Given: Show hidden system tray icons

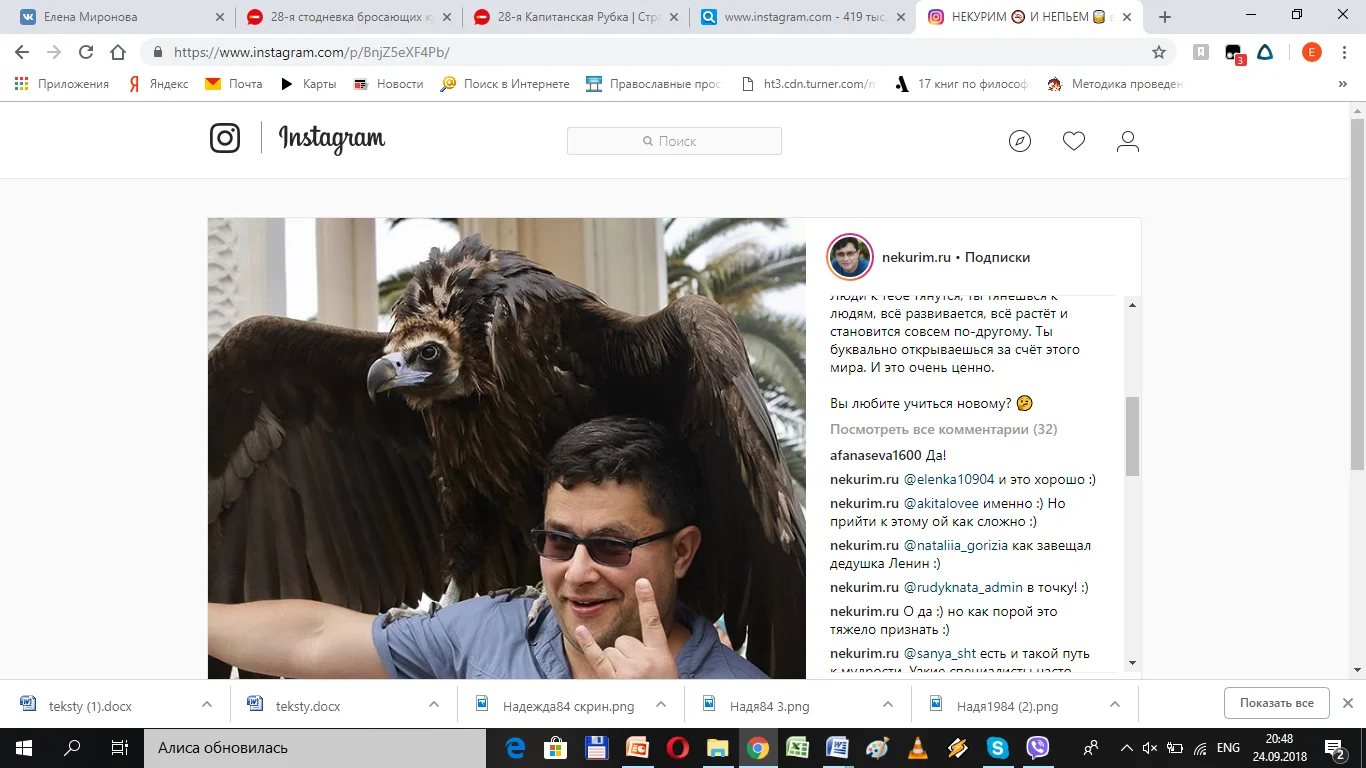Looking at the screenshot, I should (1127, 748).
